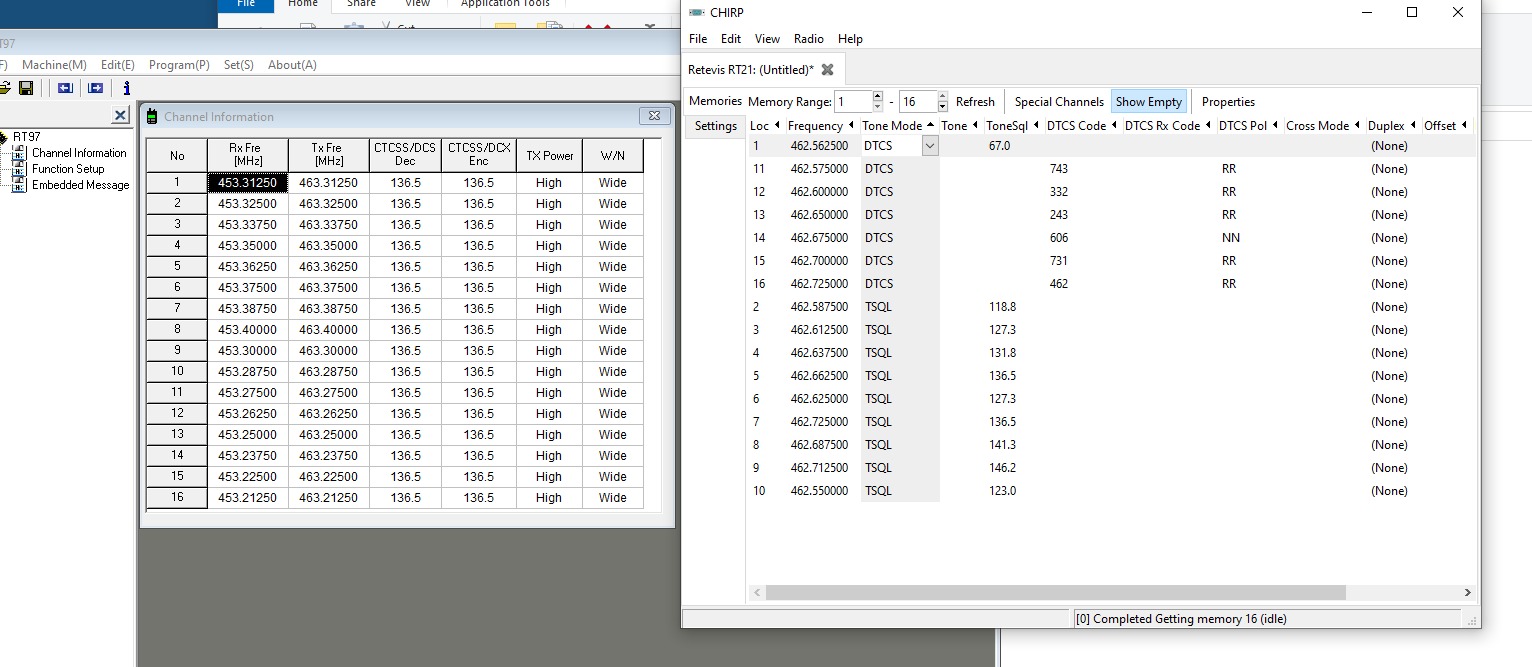Click Tx Fre cell 463.32500 in row 2
1532x667 pixels.
click(x=329, y=204)
